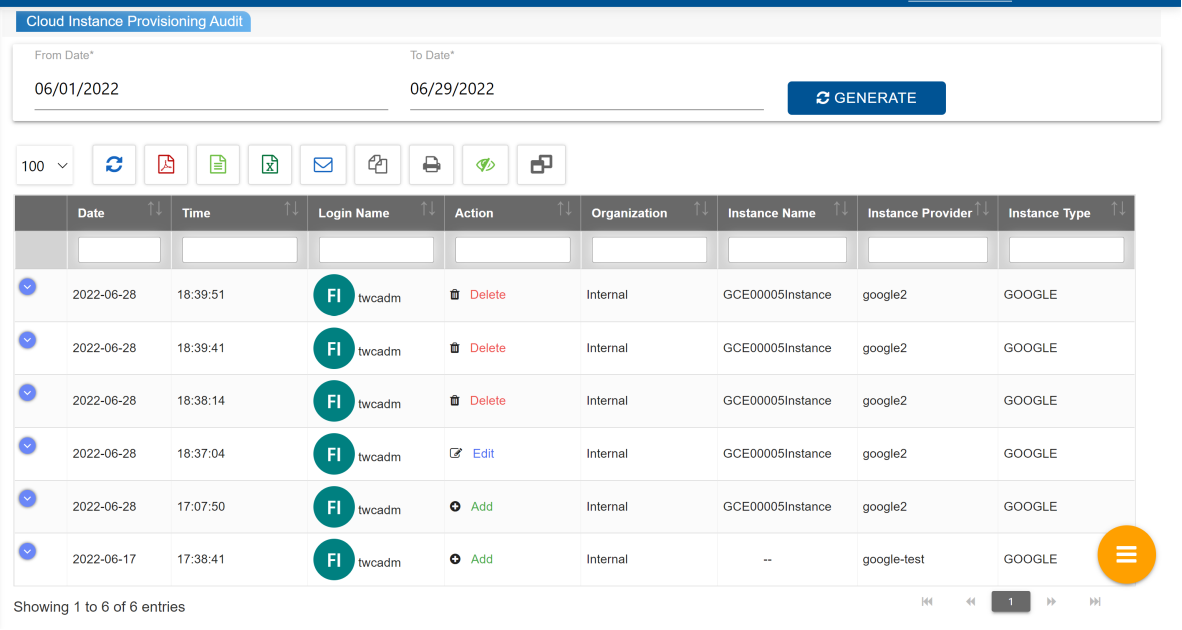Viewport: 1182px width, 630px height.
Task: Select the Cloud Instance Provisioning Audit tab
Action: (x=134, y=21)
